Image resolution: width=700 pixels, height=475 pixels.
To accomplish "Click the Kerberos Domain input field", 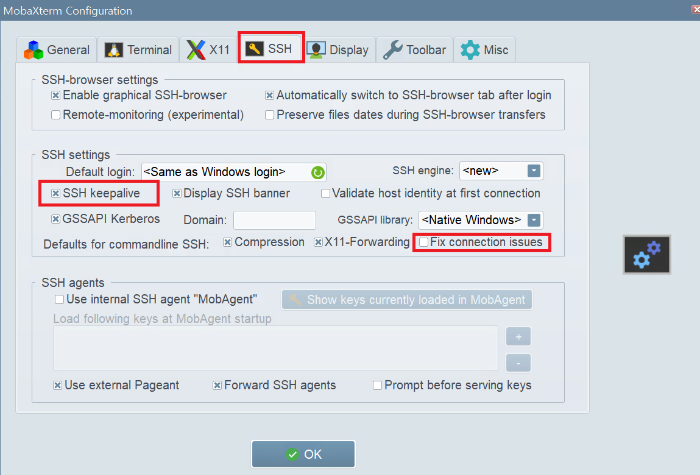I will 274,220.
